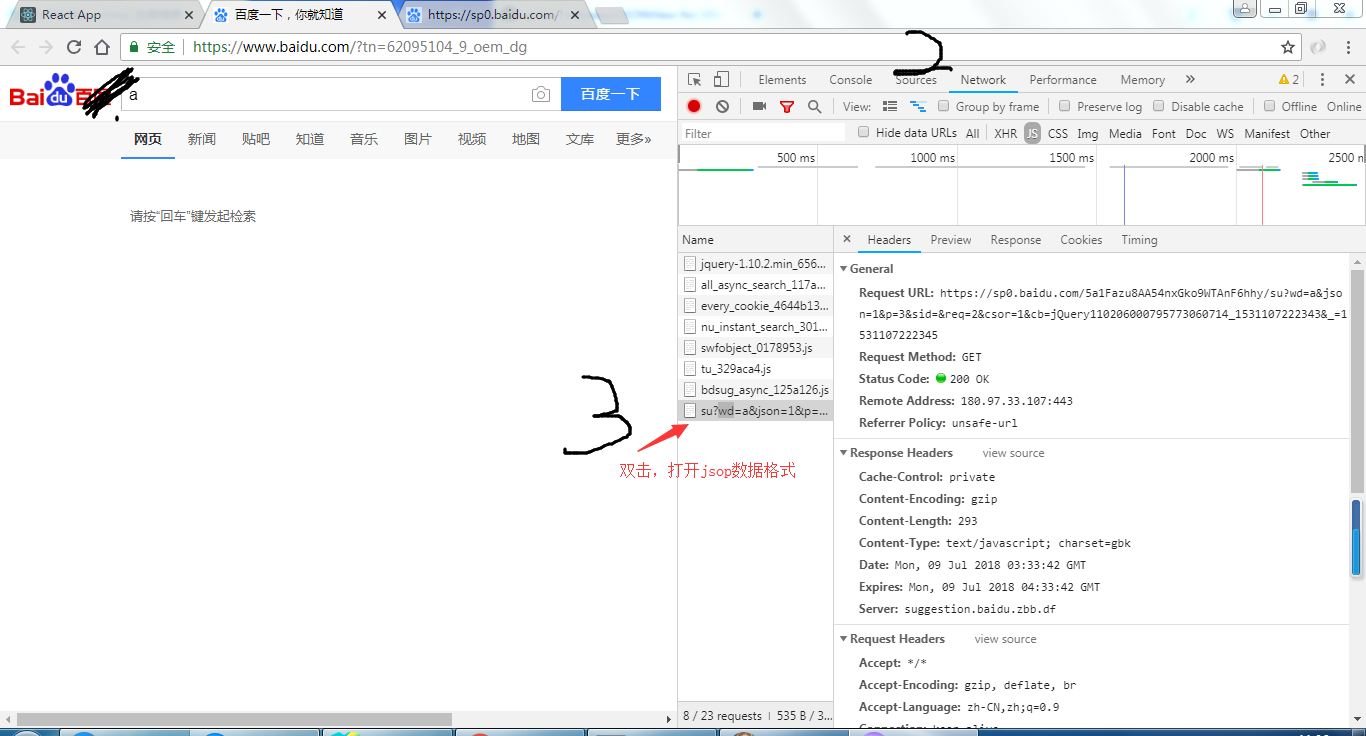Close the sp0.baidu.com browser tab
Image resolution: width=1366 pixels, height=736 pixels.
tap(574, 15)
